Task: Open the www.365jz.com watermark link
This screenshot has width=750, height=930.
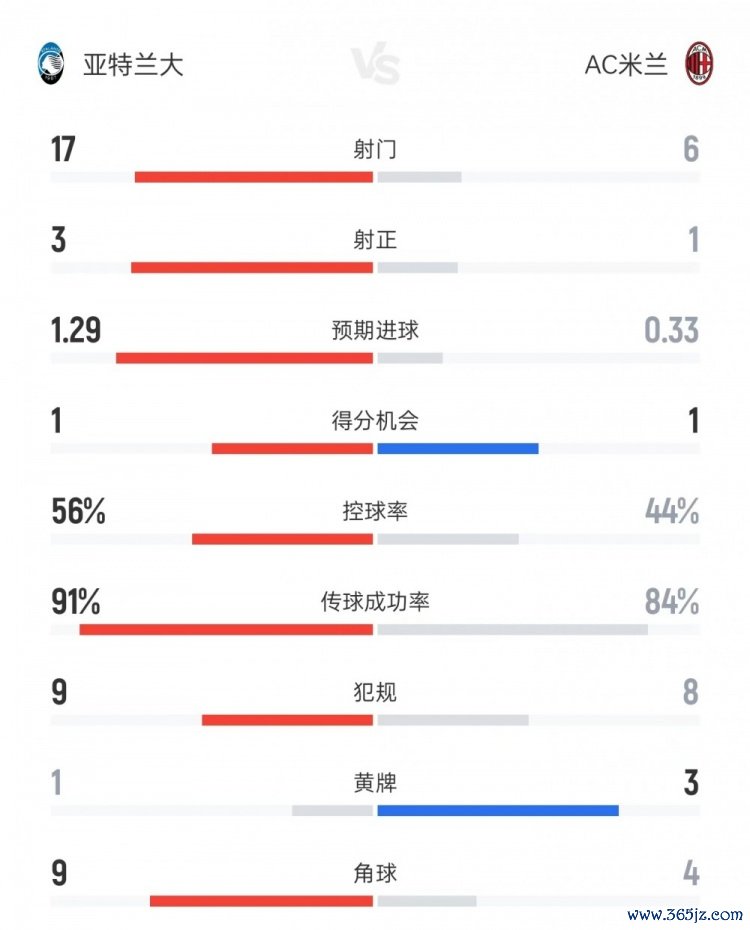Action: tap(685, 914)
